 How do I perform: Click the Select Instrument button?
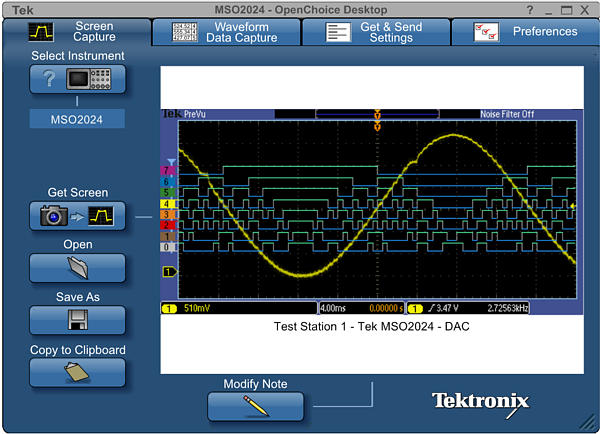click(x=77, y=81)
